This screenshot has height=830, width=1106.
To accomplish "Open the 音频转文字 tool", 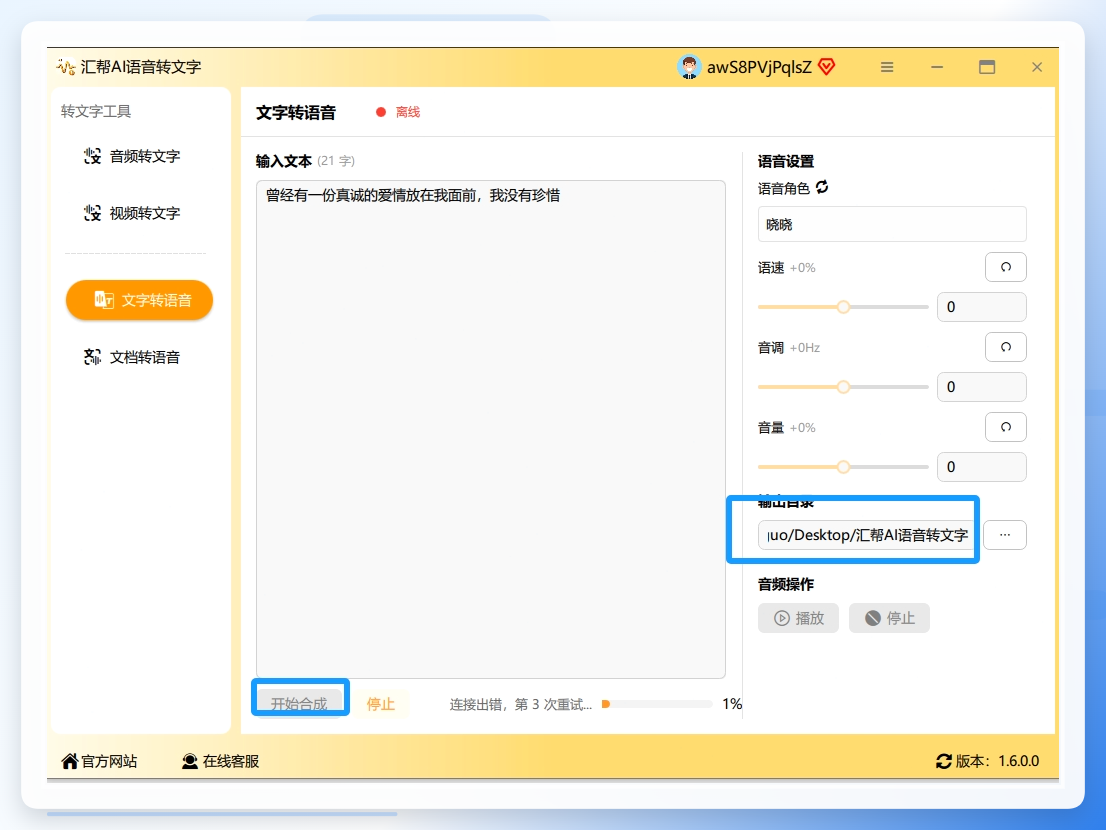I will tap(132, 156).
